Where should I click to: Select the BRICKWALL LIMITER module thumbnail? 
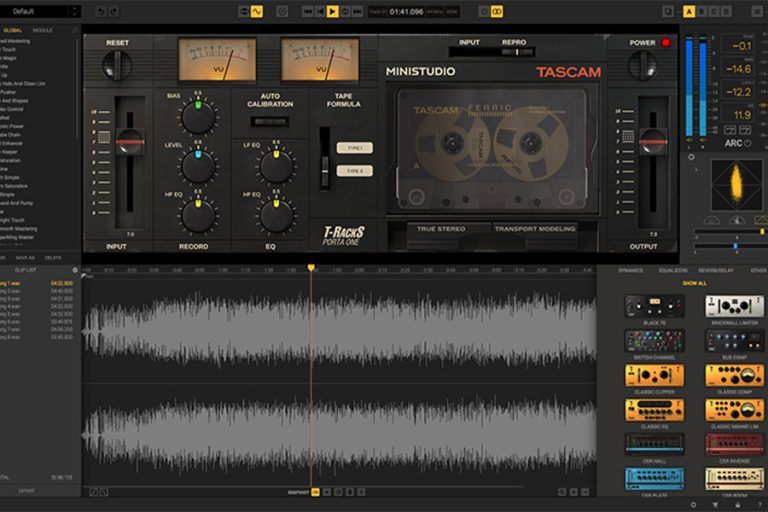click(734, 306)
